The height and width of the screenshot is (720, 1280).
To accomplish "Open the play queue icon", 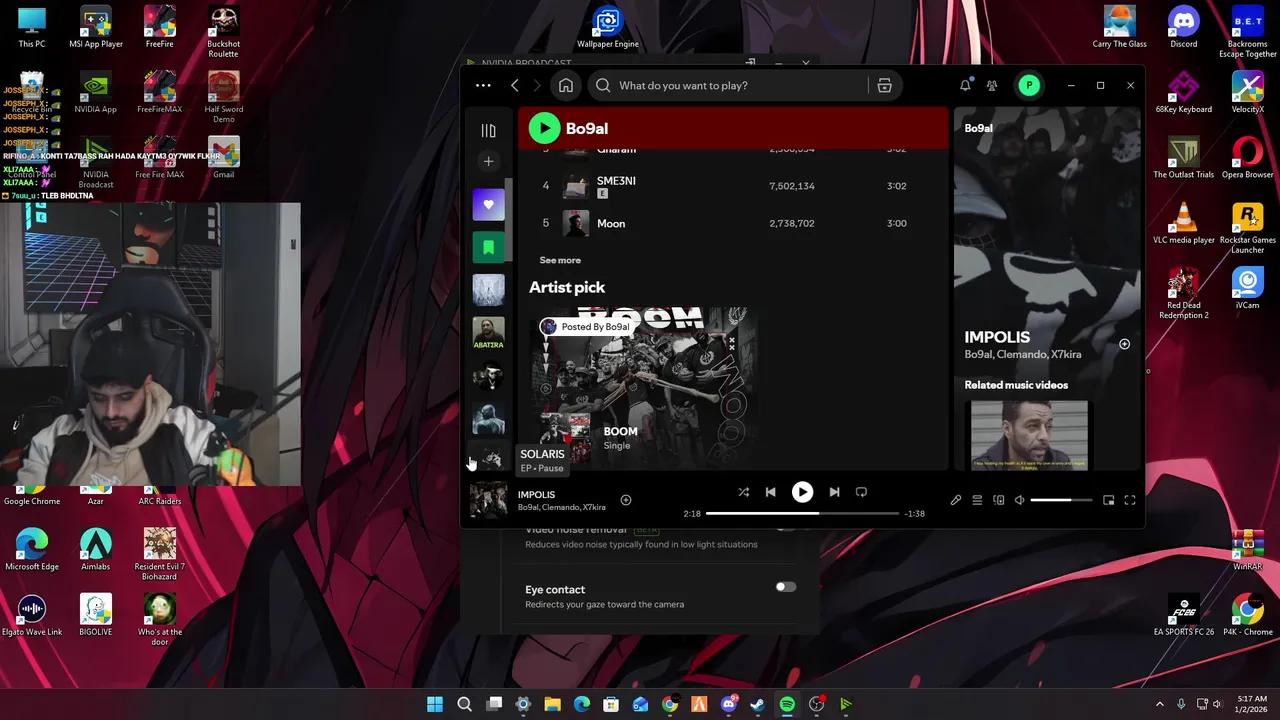I will pyautogui.click(x=977, y=500).
